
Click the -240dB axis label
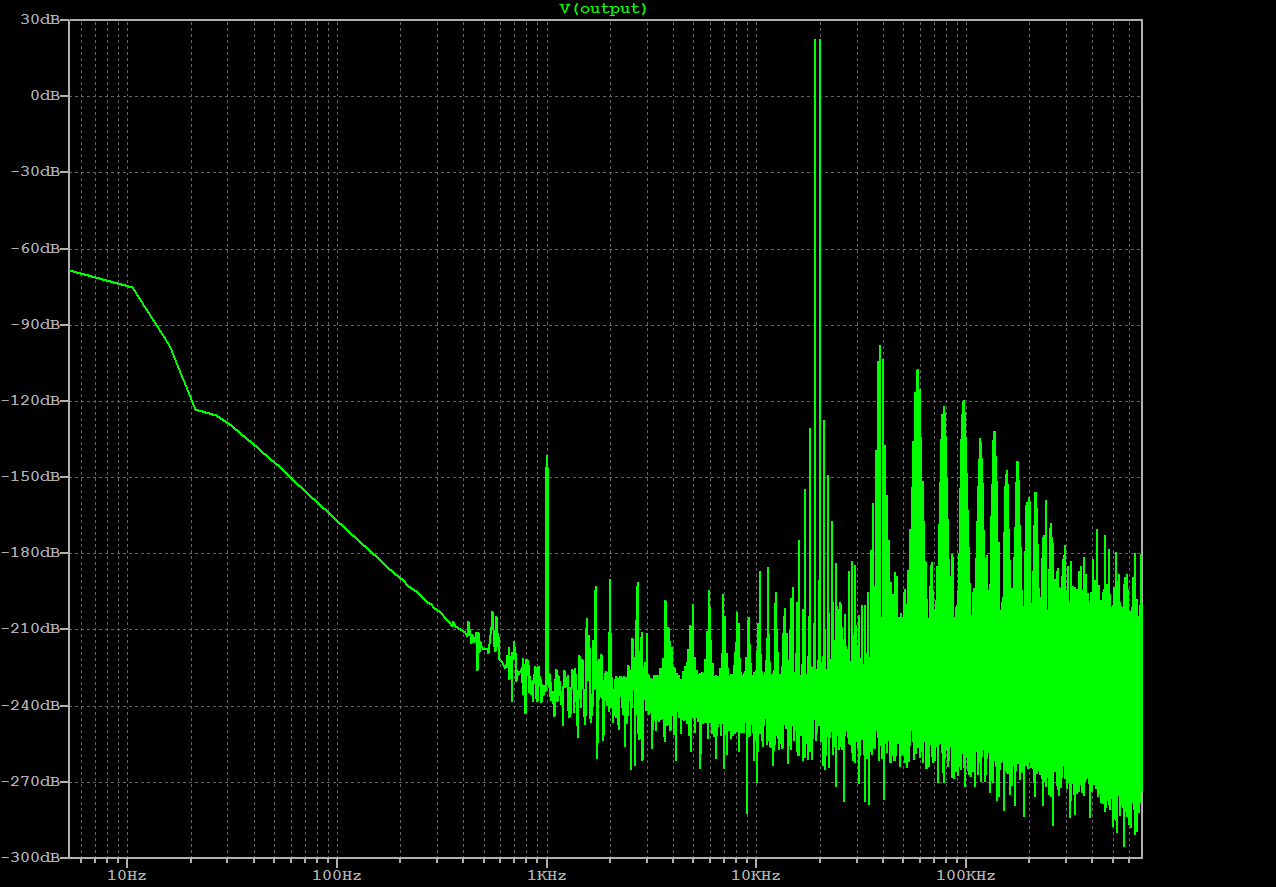33,705
